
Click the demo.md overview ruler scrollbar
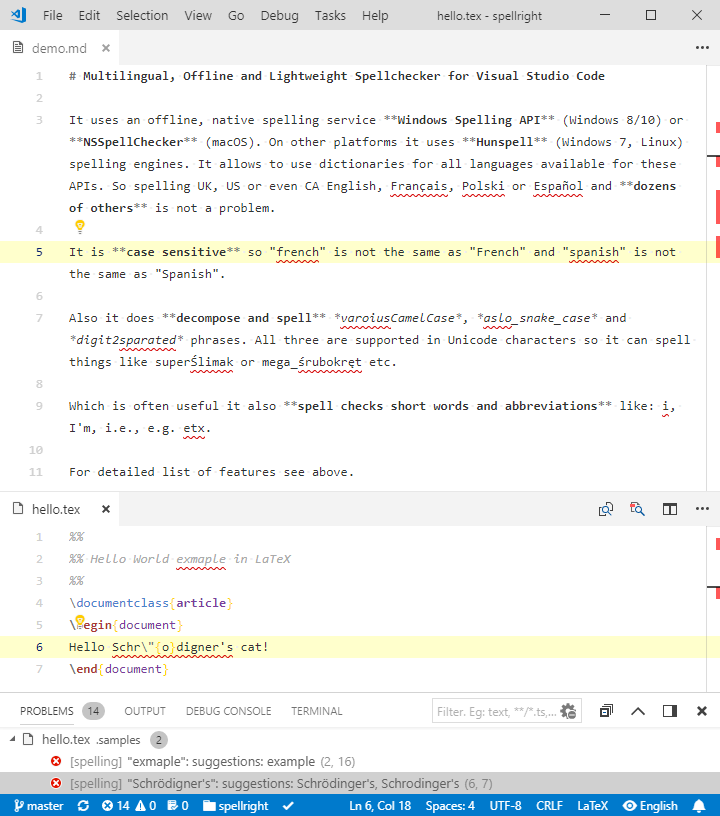tap(713, 278)
